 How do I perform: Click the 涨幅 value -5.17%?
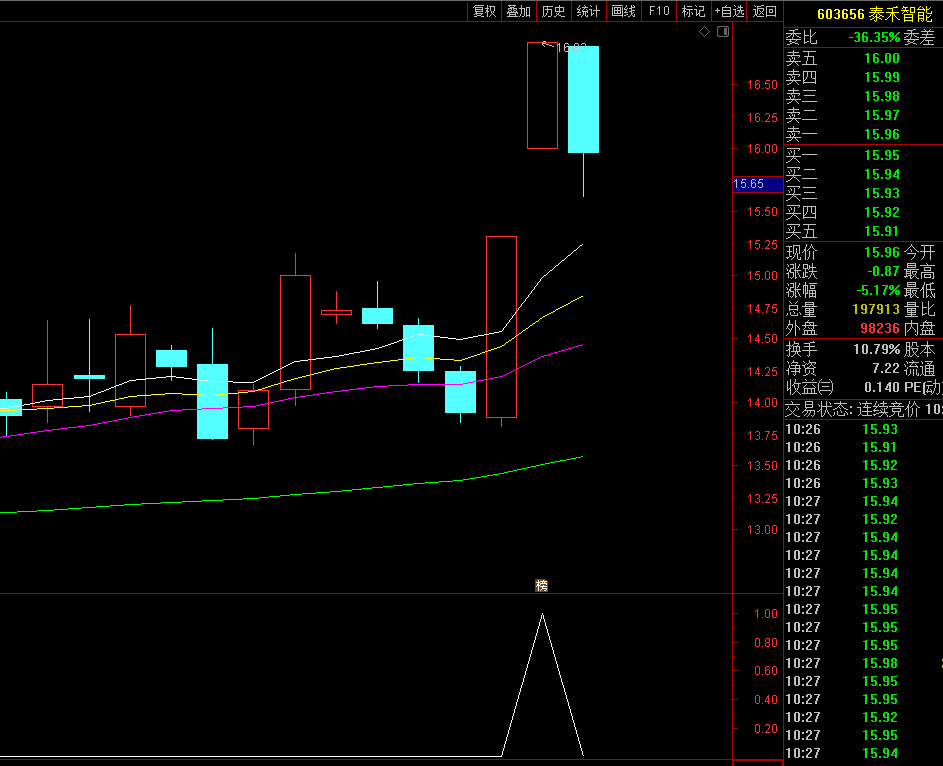pos(878,290)
